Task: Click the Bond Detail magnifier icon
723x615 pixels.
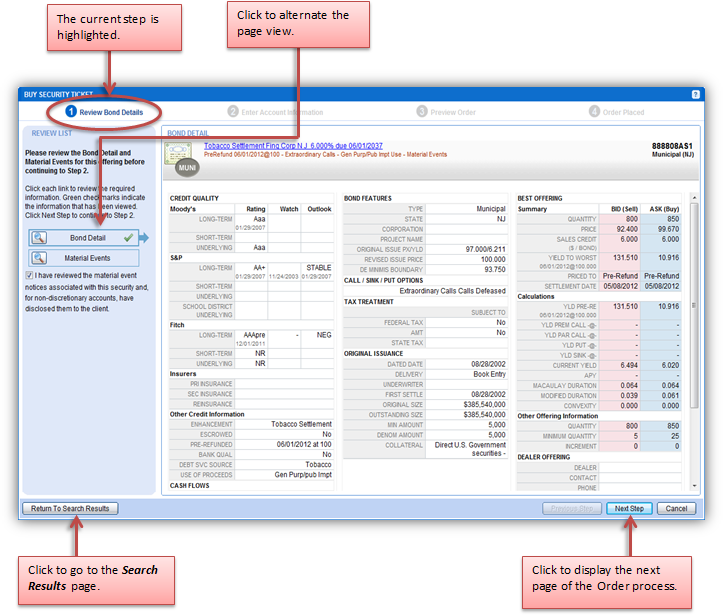Action: coord(41,238)
